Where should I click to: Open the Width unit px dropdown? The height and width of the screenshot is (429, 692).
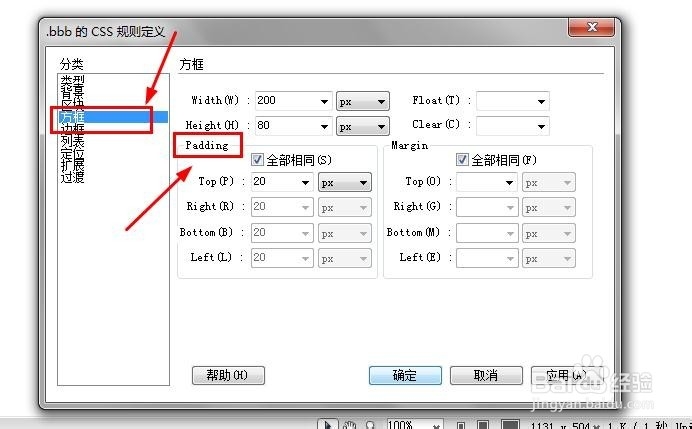[x=363, y=102]
